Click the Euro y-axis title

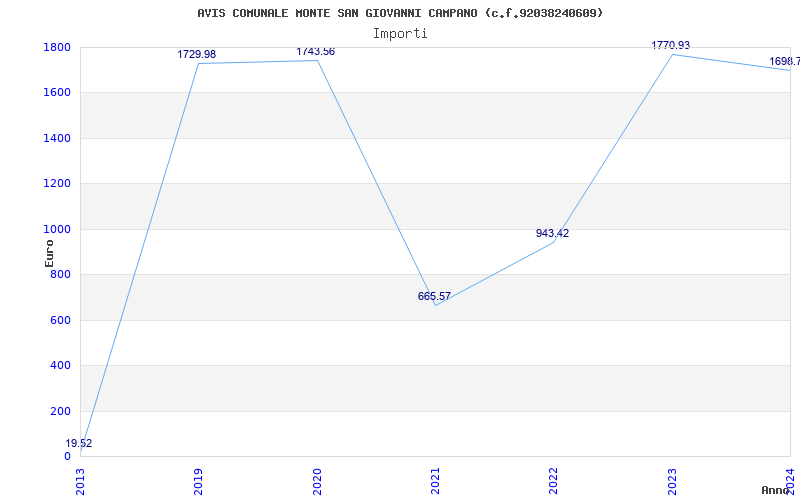click(x=49, y=253)
